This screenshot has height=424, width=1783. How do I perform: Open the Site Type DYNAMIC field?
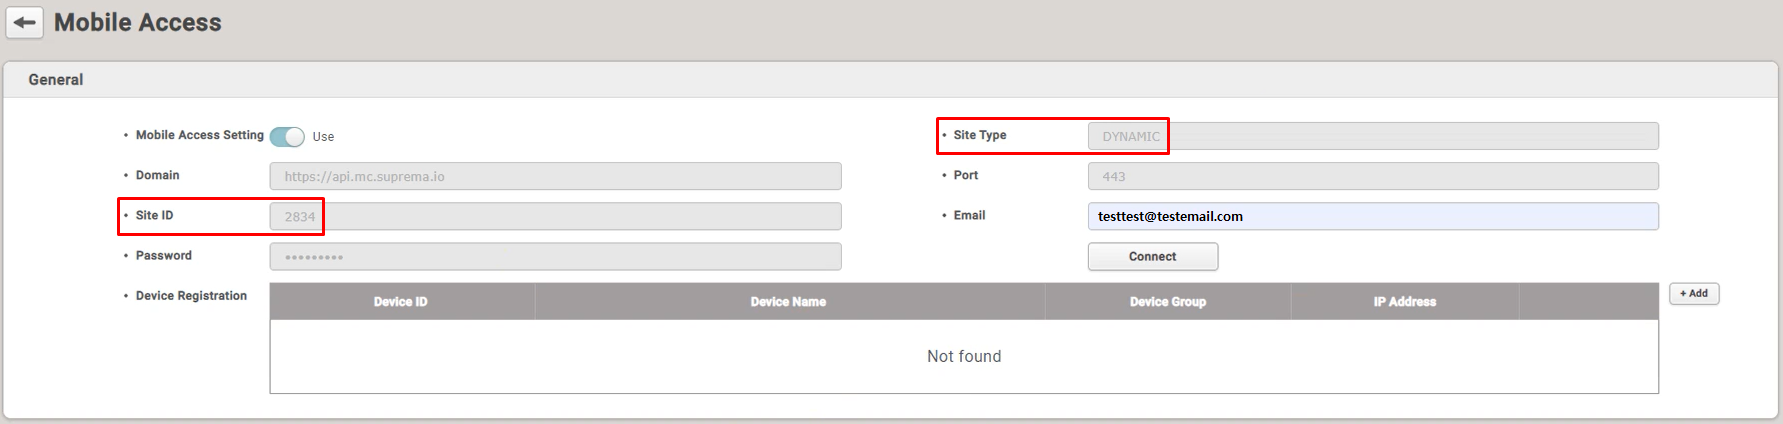tap(1372, 136)
